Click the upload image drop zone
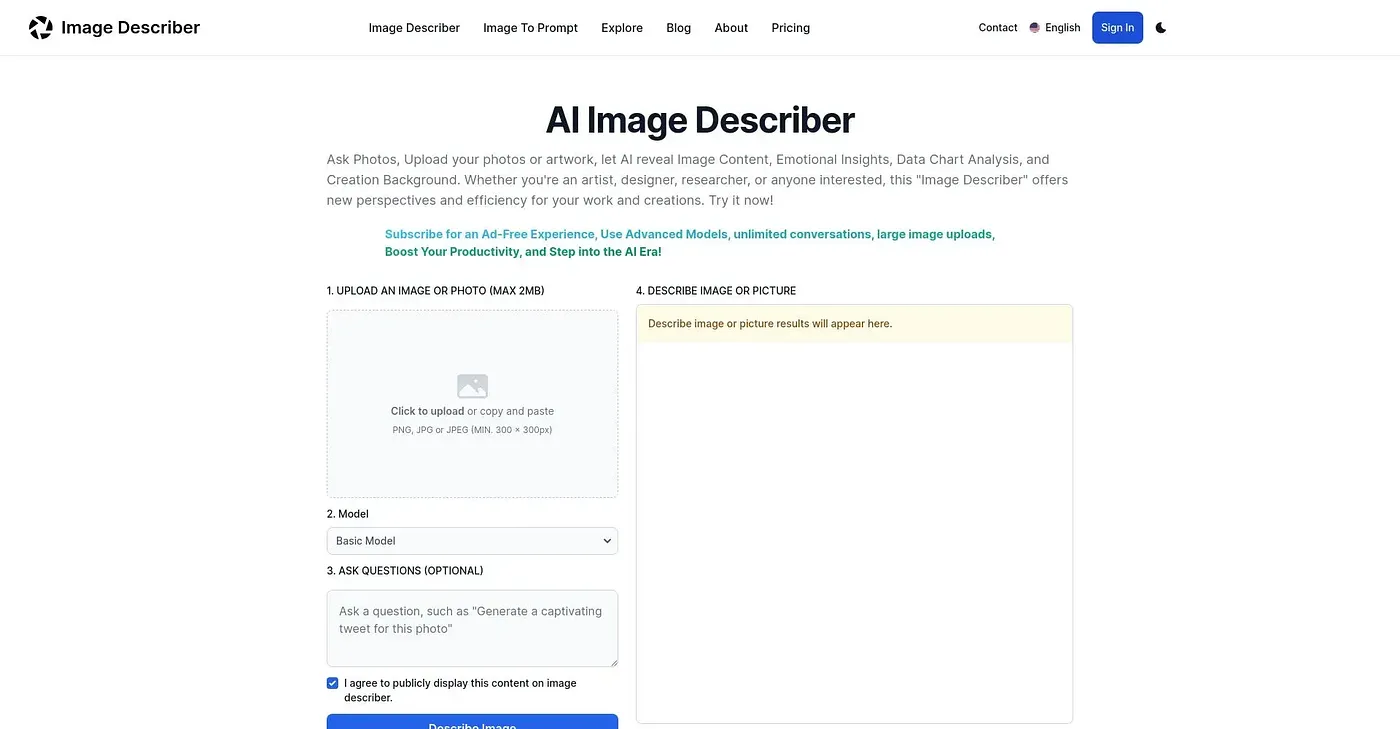 point(472,404)
